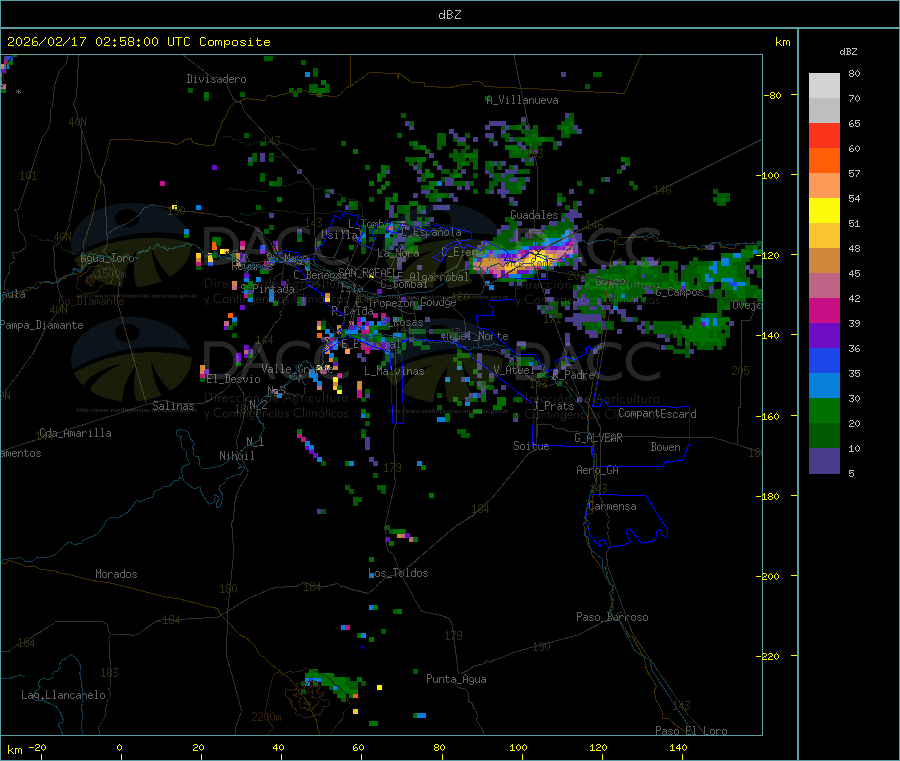Viewport: 900px width, 761px height.
Task: Click the dBZ title at top
Action: (449, 15)
